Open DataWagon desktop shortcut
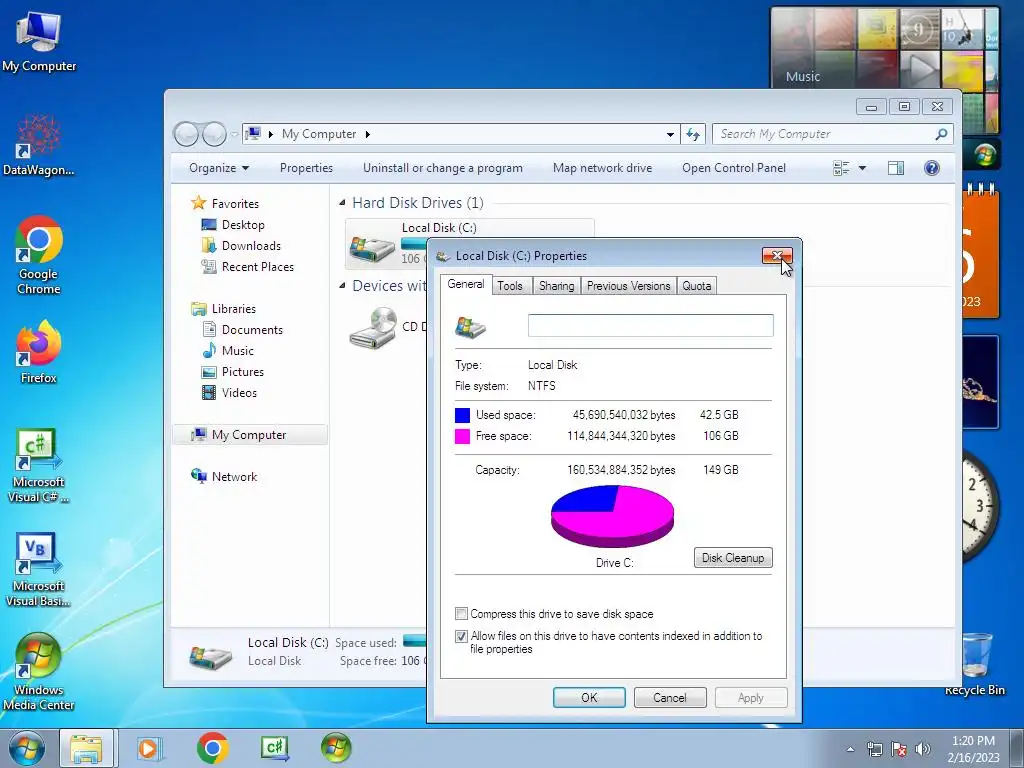 point(39,145)
